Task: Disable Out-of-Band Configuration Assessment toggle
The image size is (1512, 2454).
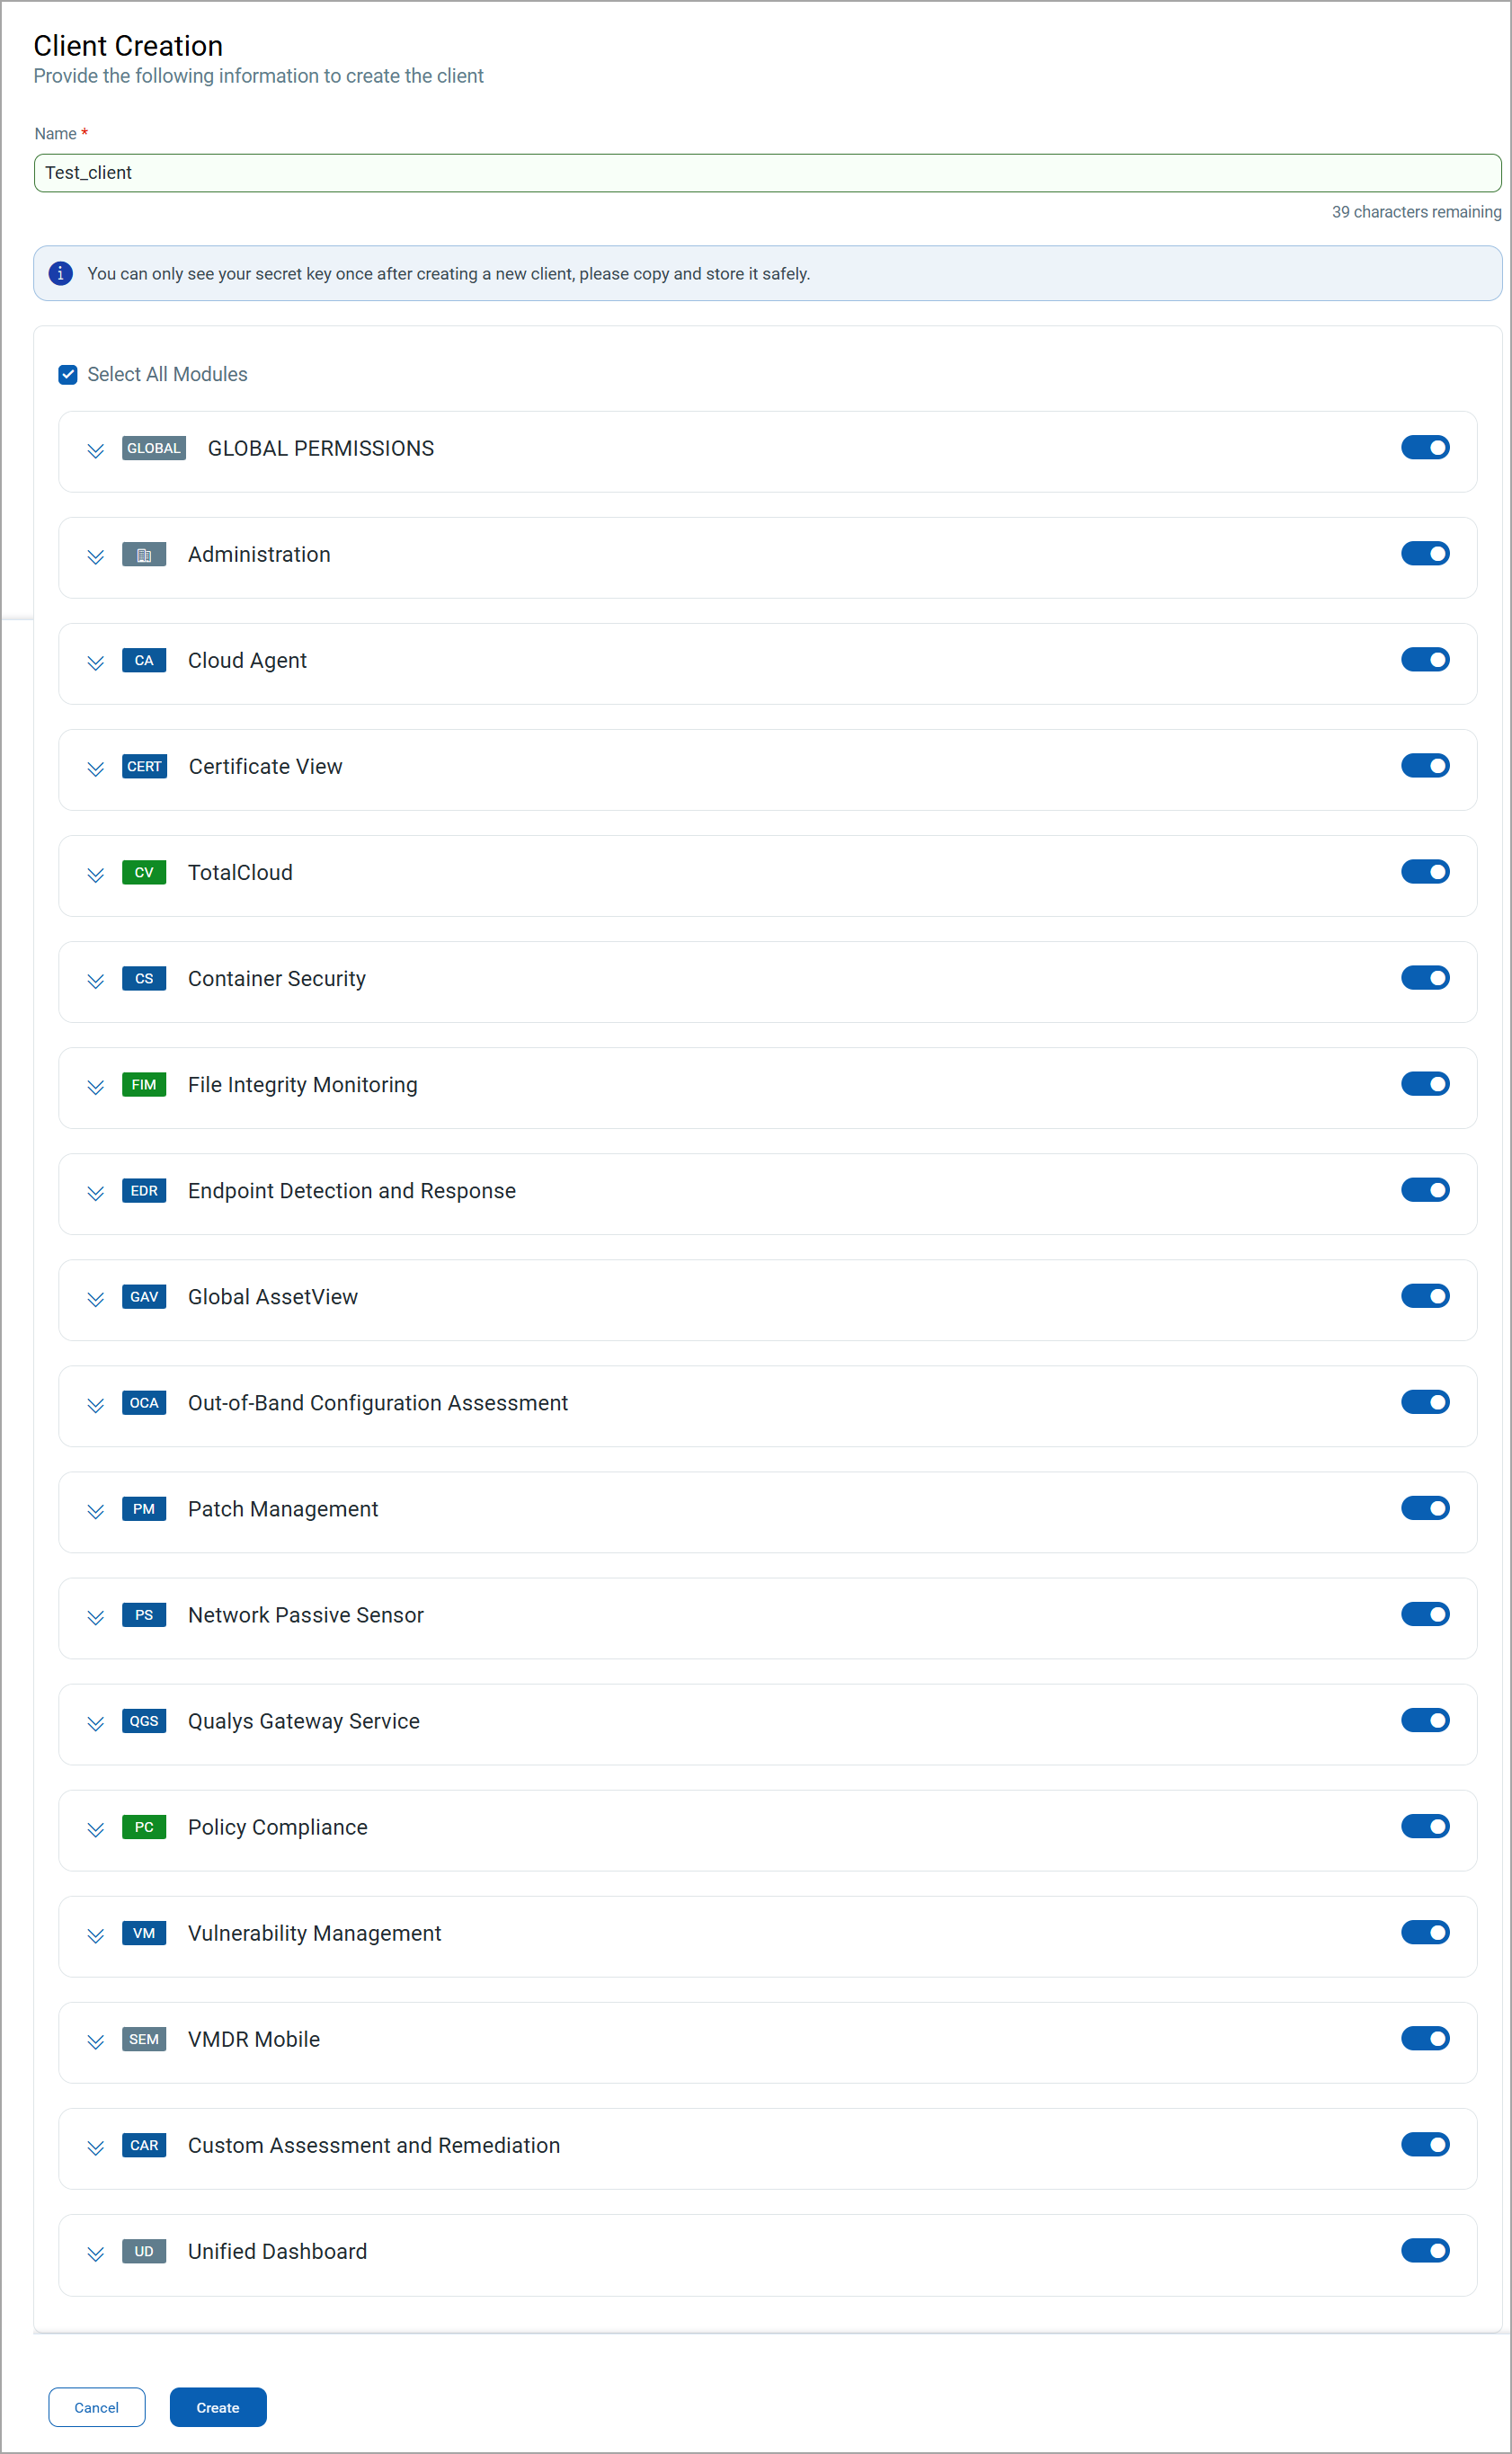Action: pos(1425,1401)
